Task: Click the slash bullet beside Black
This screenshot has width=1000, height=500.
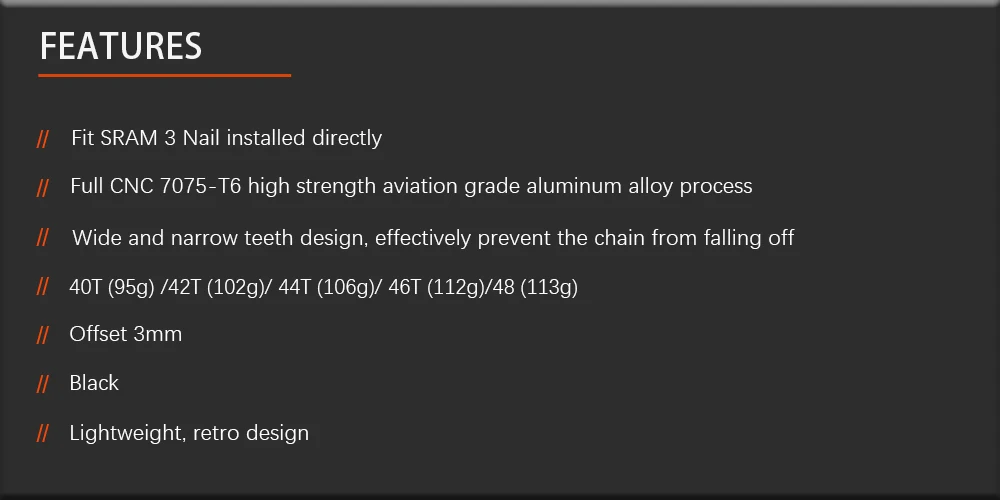Action: [43, 384]
